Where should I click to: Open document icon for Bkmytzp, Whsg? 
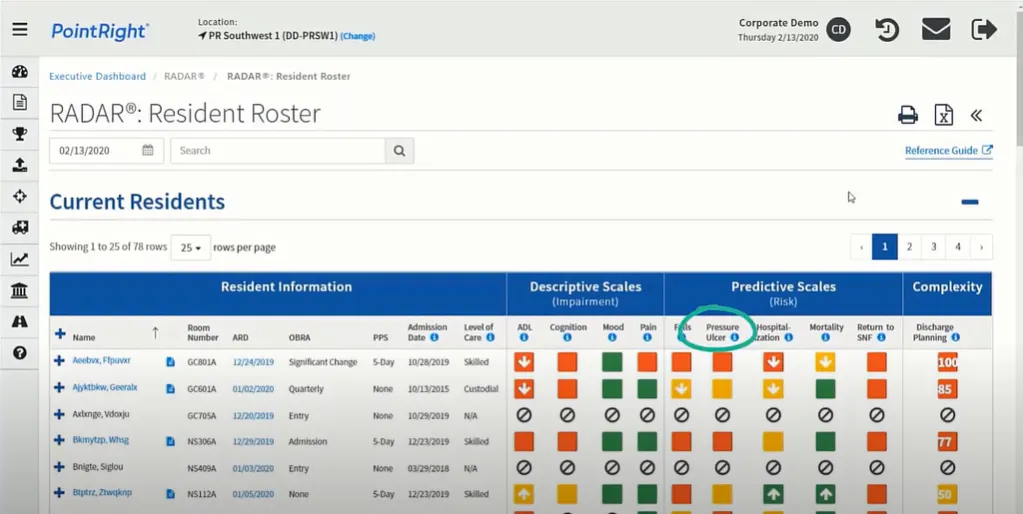(x=170, y=442)
